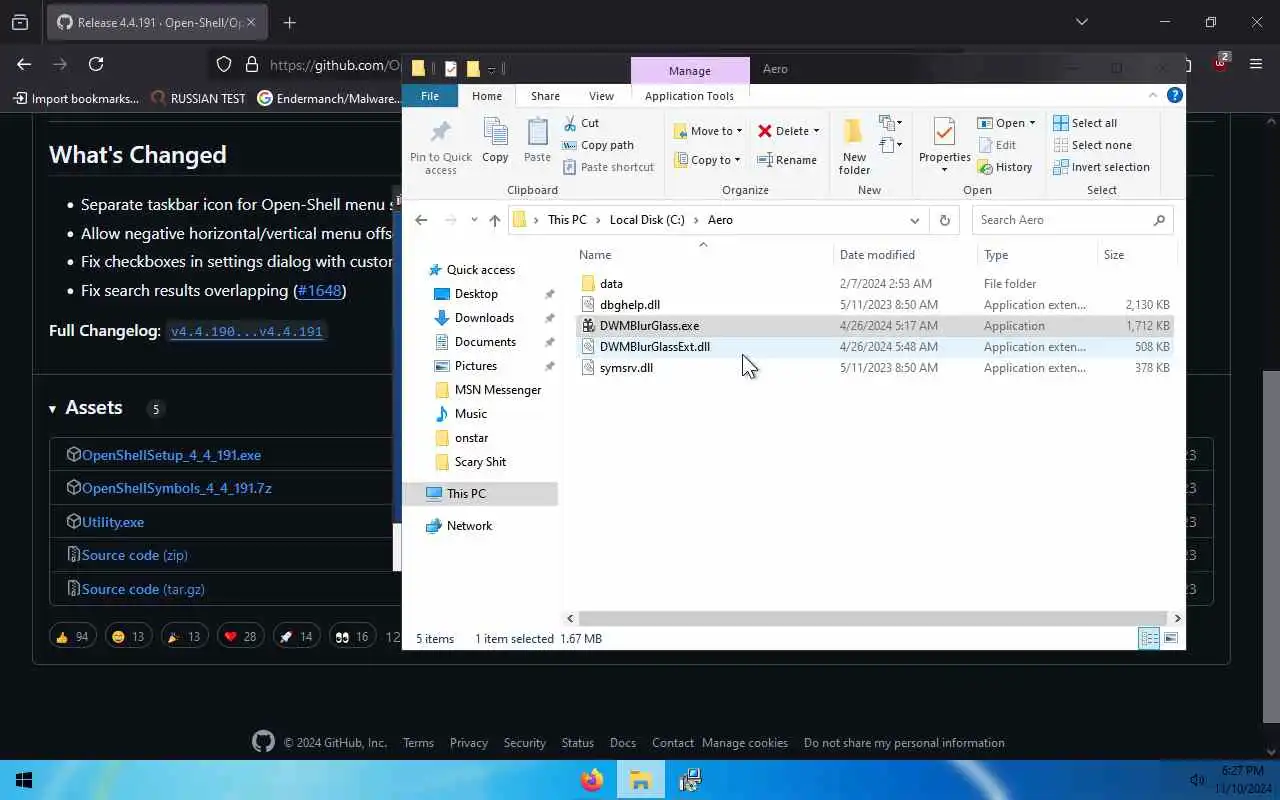Click Invert selection in the ribbon
1280x800 pixels.
coord(1101,167)
